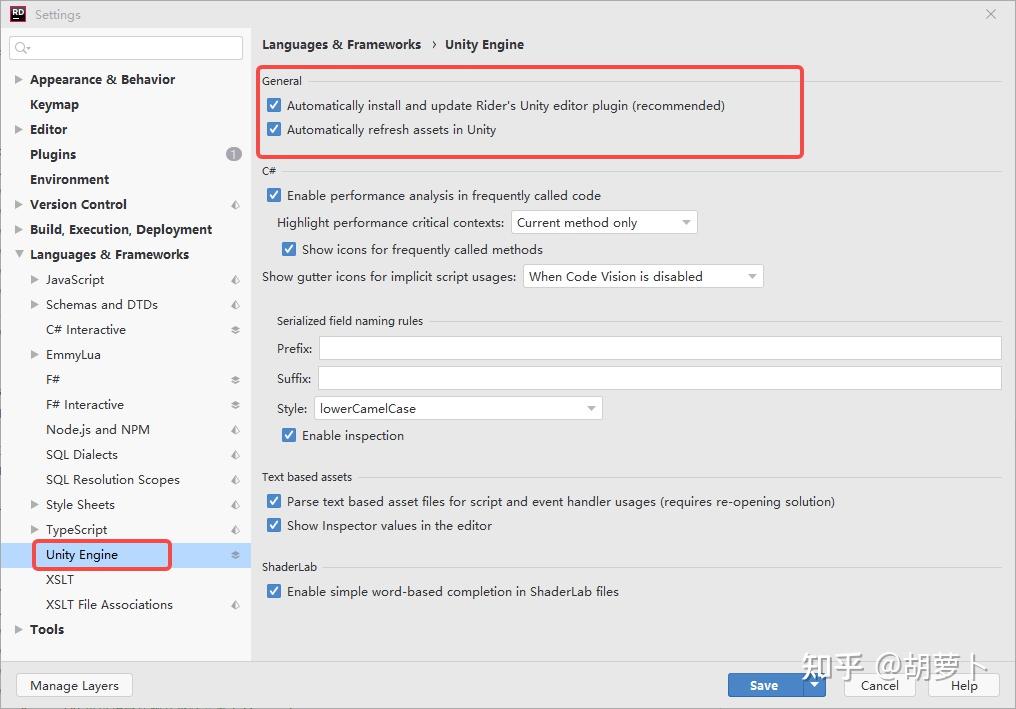
Task: Uncheck Automatically refresh assets in Unity
Action: 274,130
